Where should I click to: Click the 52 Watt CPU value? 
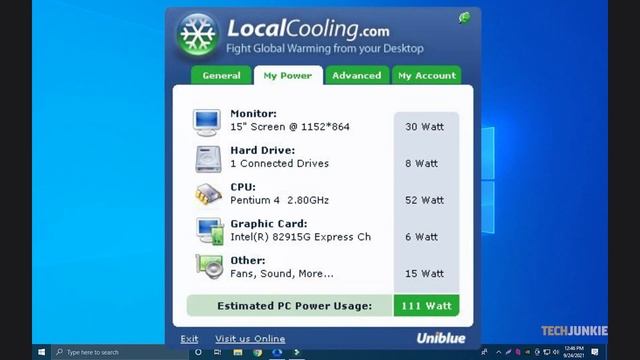coord(424,200)
